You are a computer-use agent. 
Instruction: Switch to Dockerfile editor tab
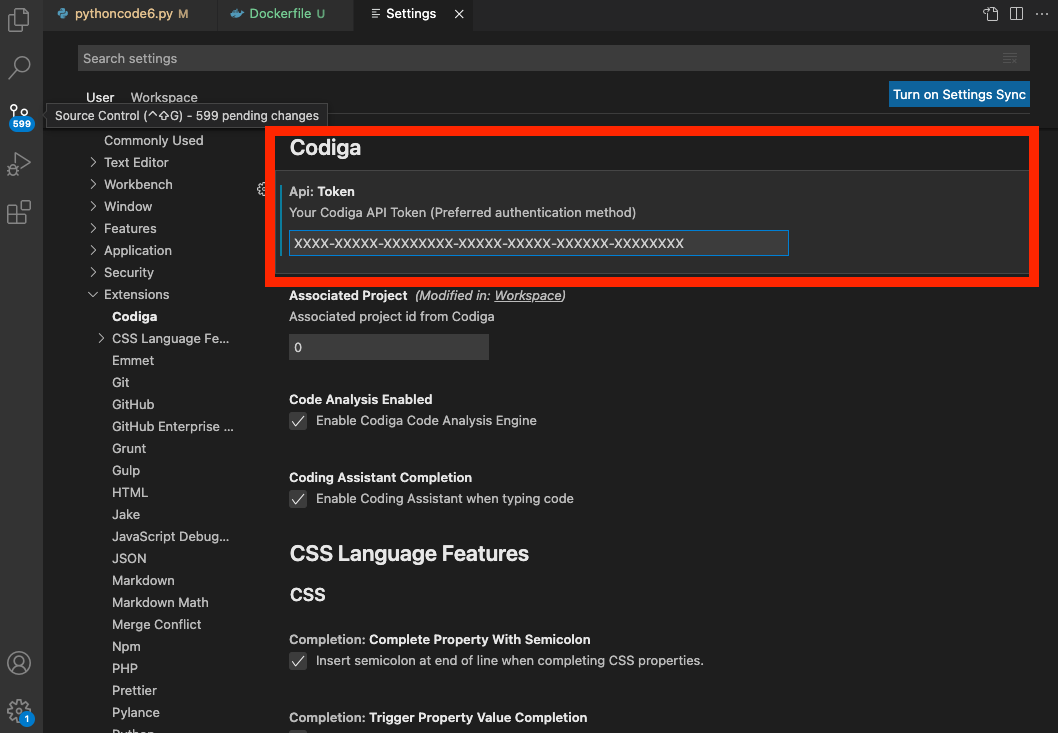click(x=285, y=13)
